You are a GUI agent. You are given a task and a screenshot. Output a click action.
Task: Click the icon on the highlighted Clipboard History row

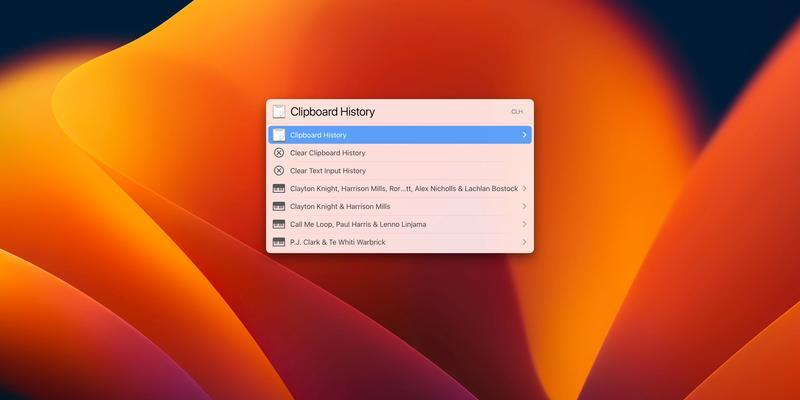pyautogui.click(x=279, y=135)
